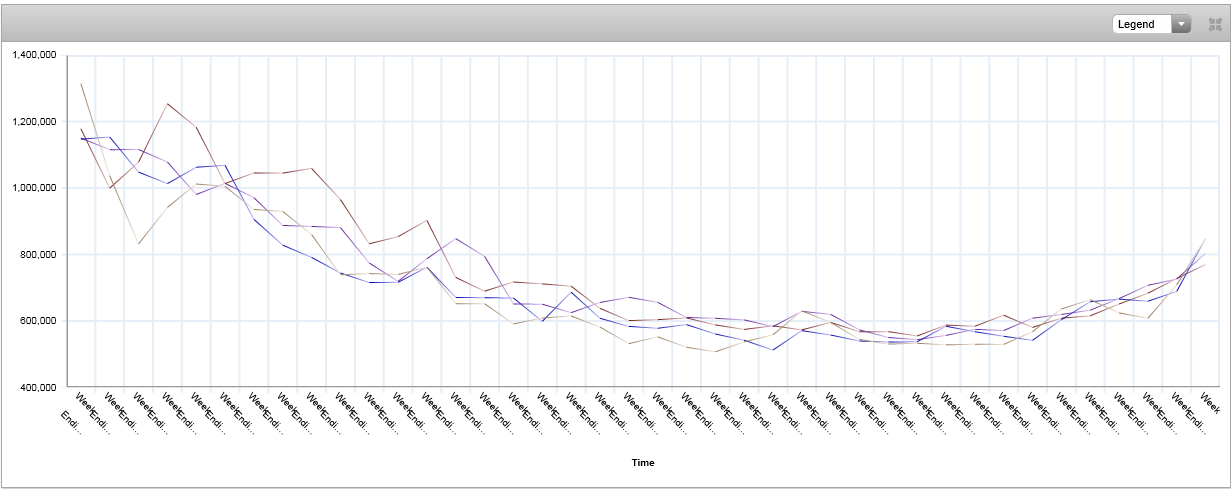The image size is (1231, 489).
Task: Click the leftmost x-axis tick label
Action: tap(71, 418)
